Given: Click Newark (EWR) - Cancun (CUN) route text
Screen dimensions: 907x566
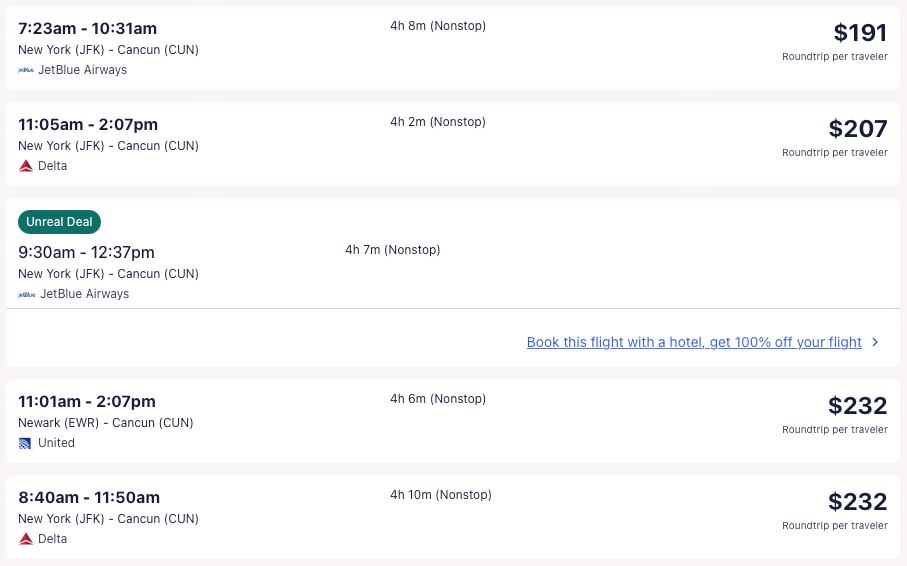Looking at the screenshot, I should point(106,423).
